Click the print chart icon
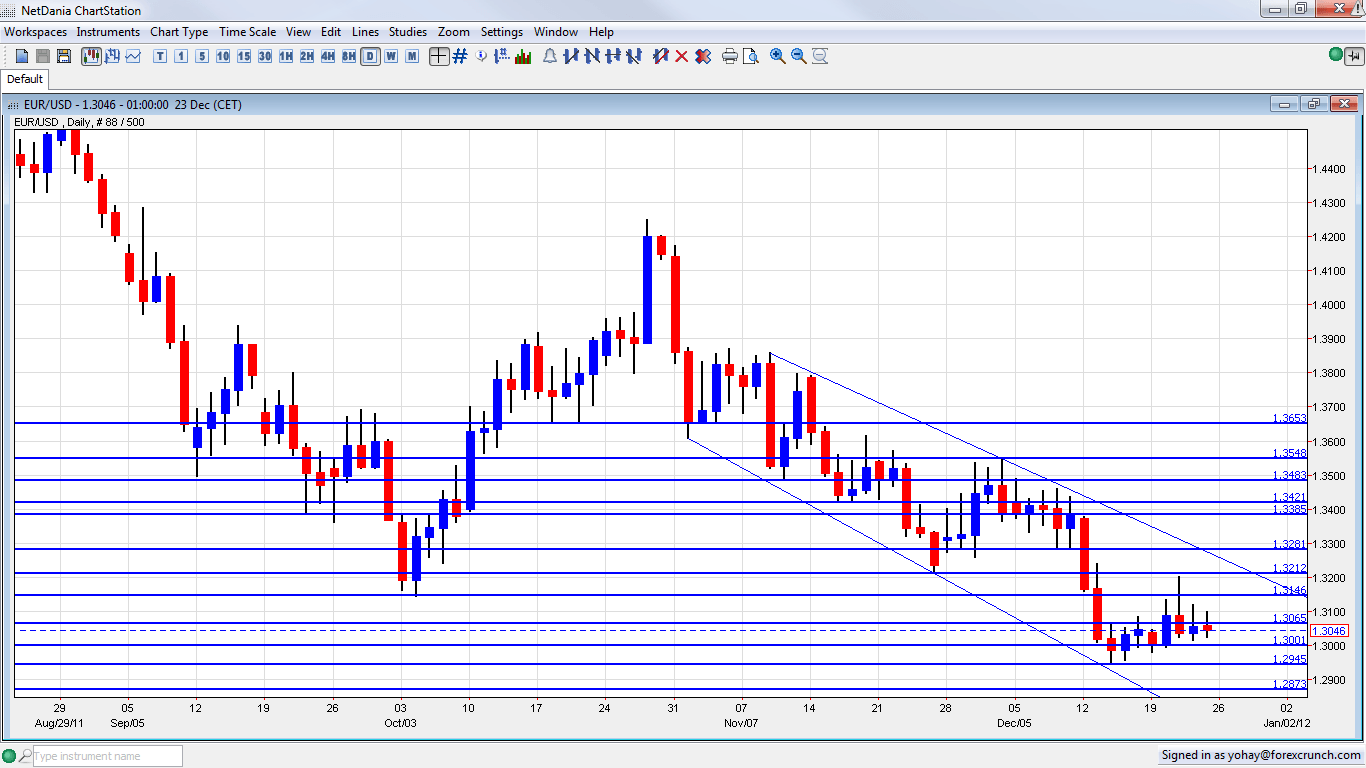 729,57
